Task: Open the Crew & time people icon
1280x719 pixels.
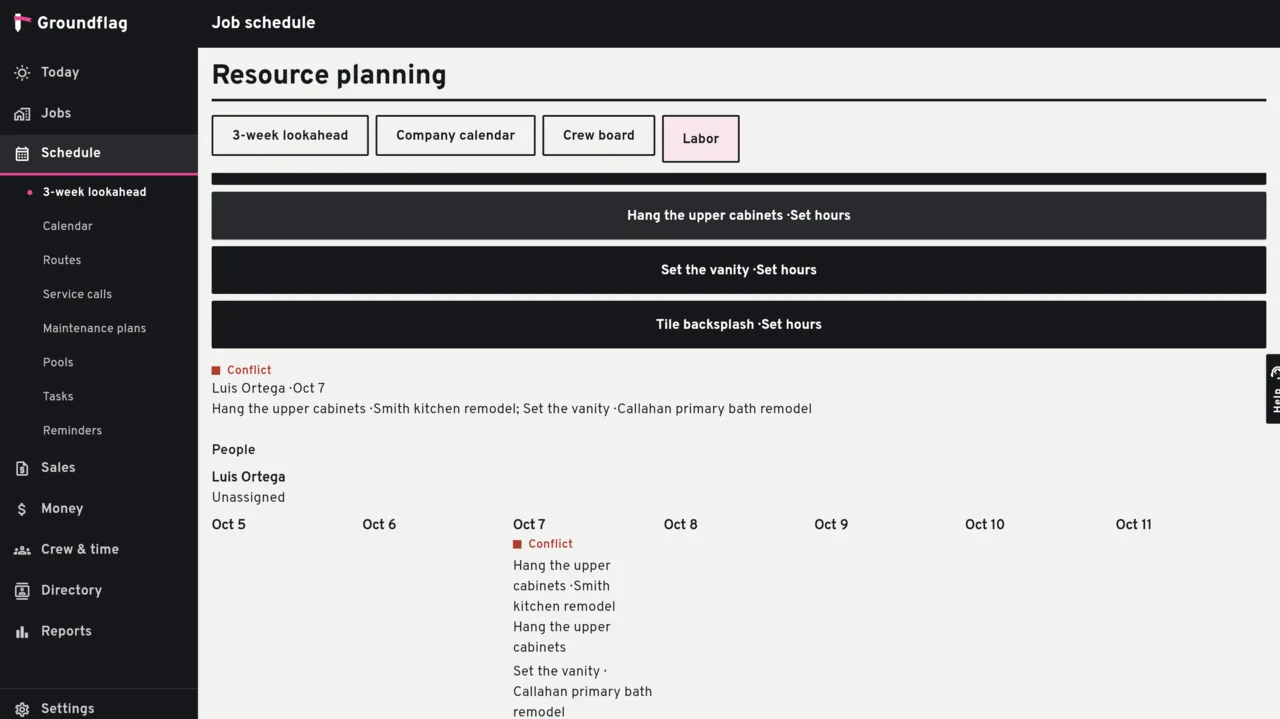Action: pos(22,550)
